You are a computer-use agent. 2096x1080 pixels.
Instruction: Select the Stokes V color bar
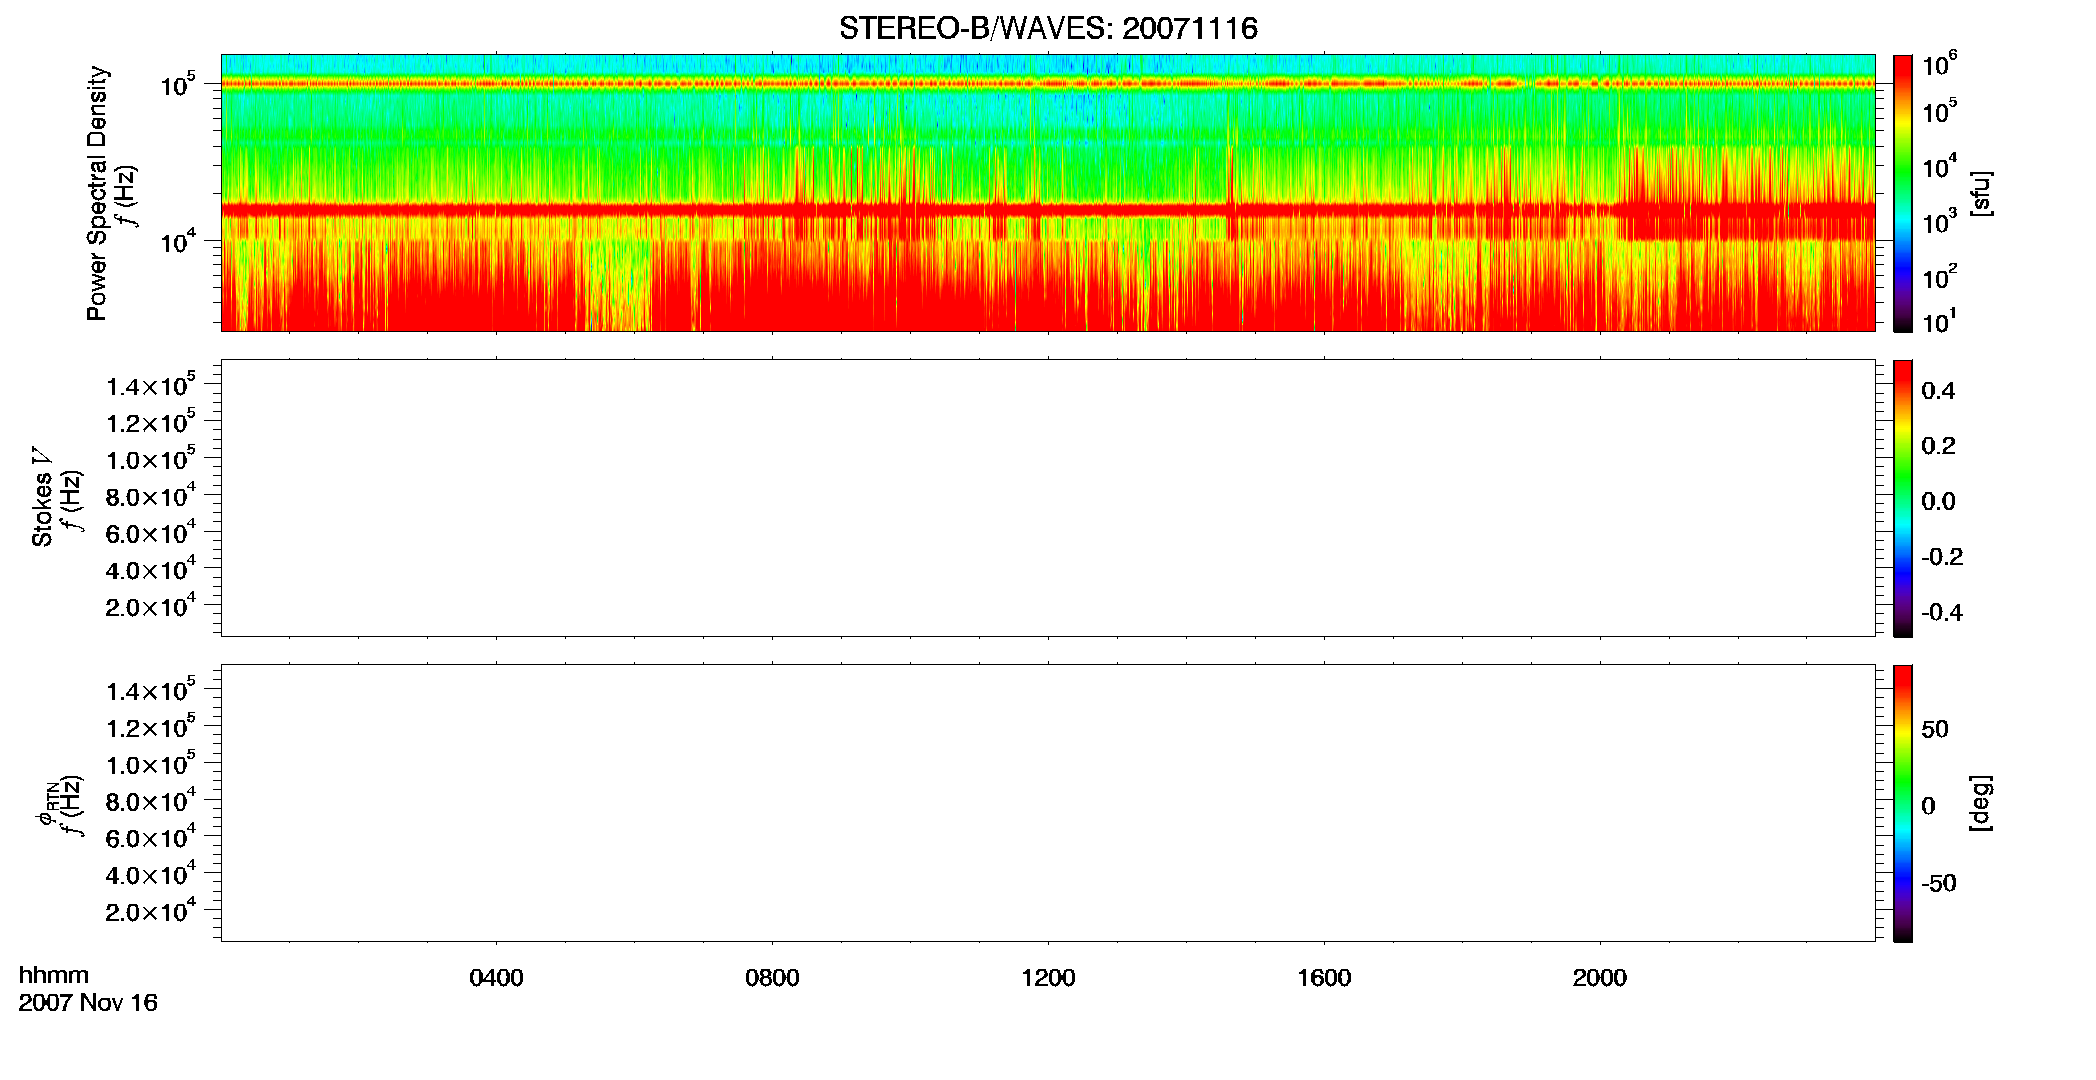[1903, 498]
